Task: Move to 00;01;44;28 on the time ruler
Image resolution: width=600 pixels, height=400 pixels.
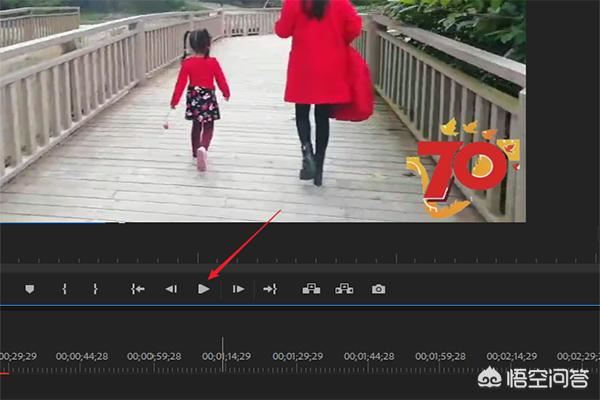Action: pyautogui.click(x=369, y=356)
